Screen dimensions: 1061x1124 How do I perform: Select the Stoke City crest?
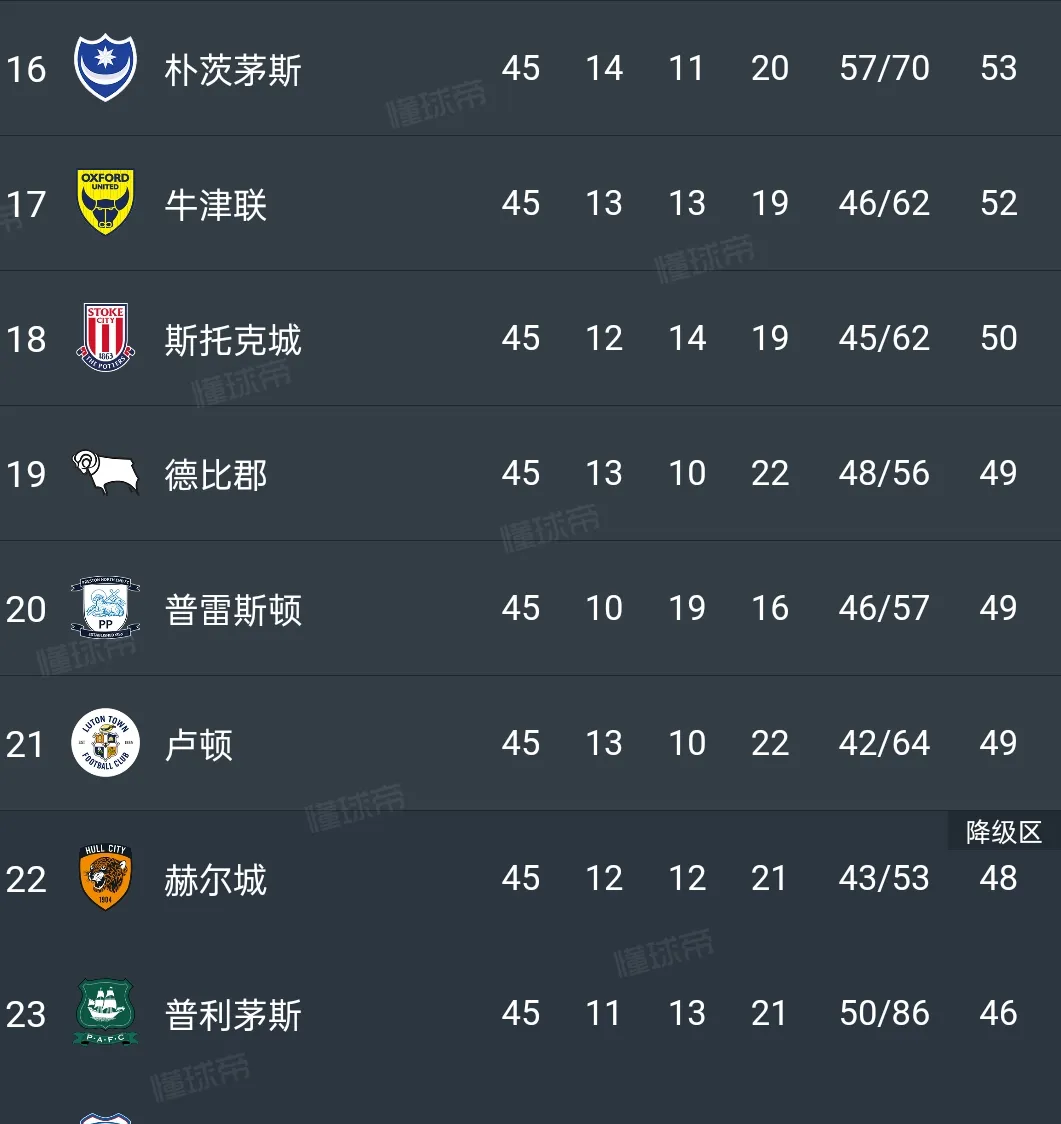(105, 338)
